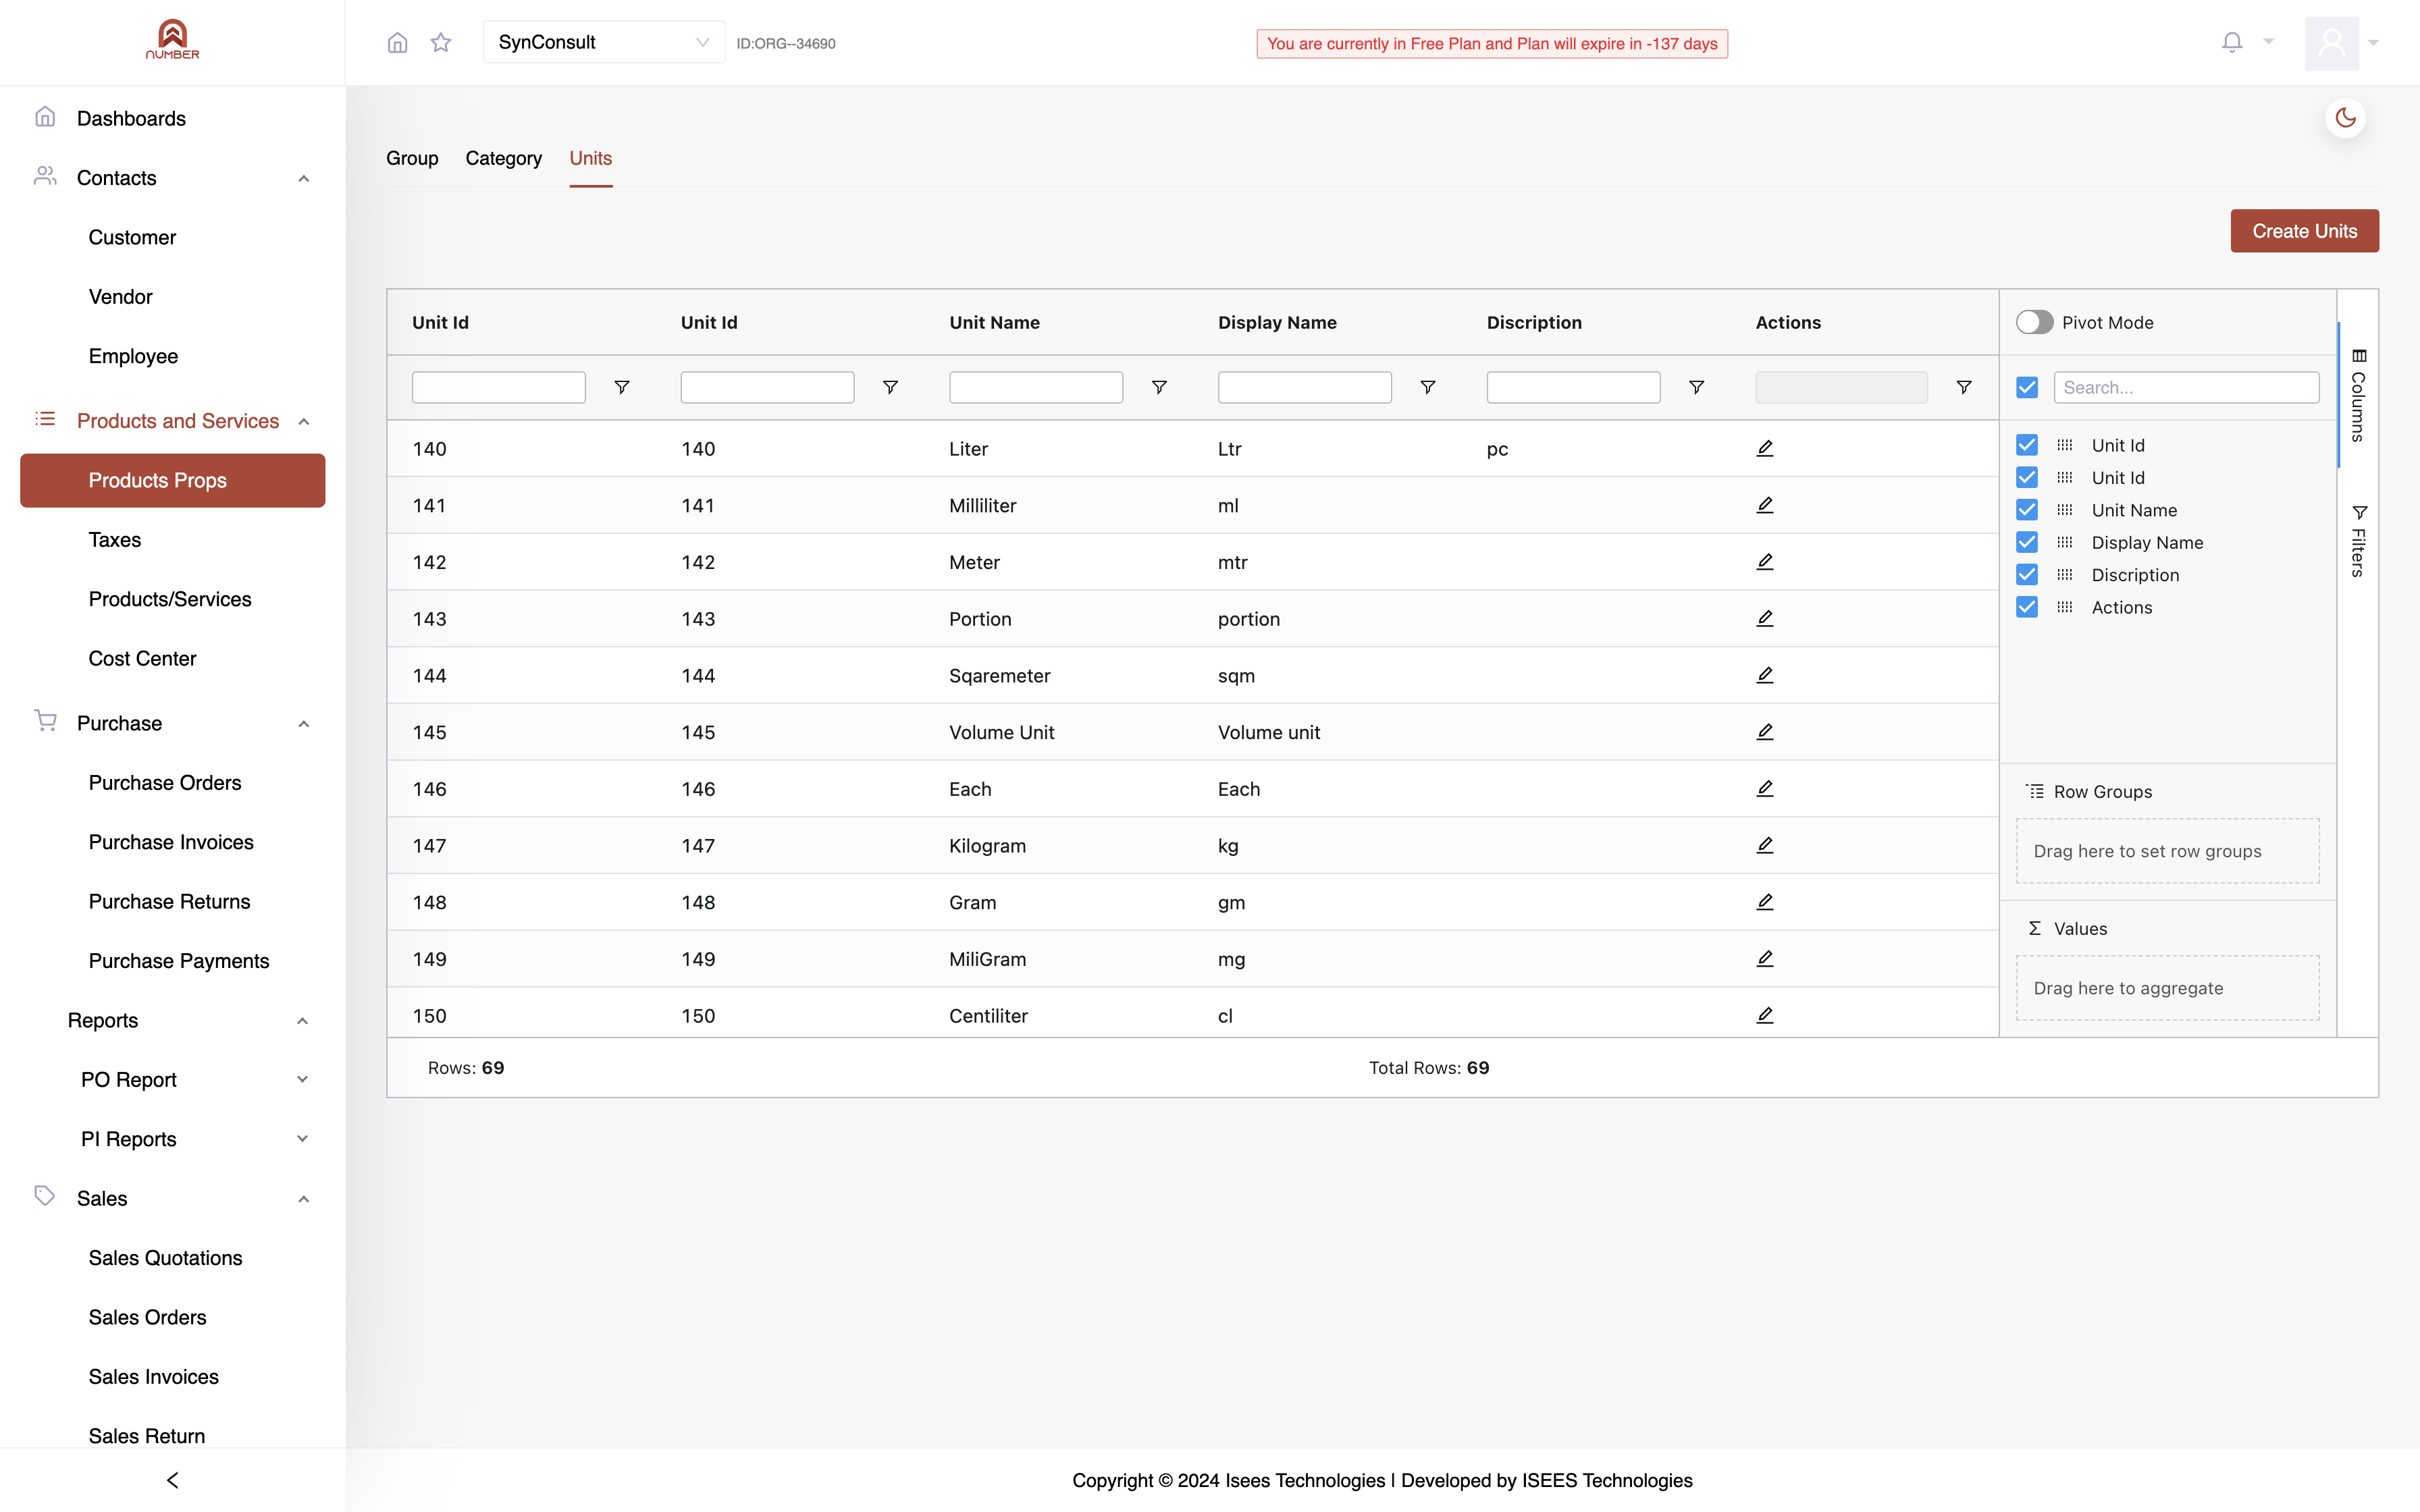This screenshot has height=1512, width=2420.
Task: Click the Create Units button
Action: pos(2304,231)
